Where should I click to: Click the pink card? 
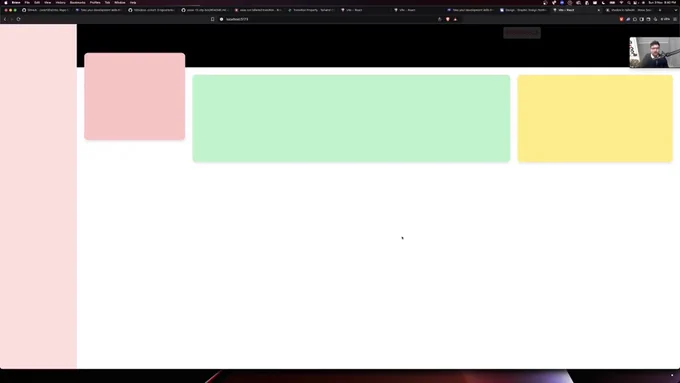tap(134, 96)
